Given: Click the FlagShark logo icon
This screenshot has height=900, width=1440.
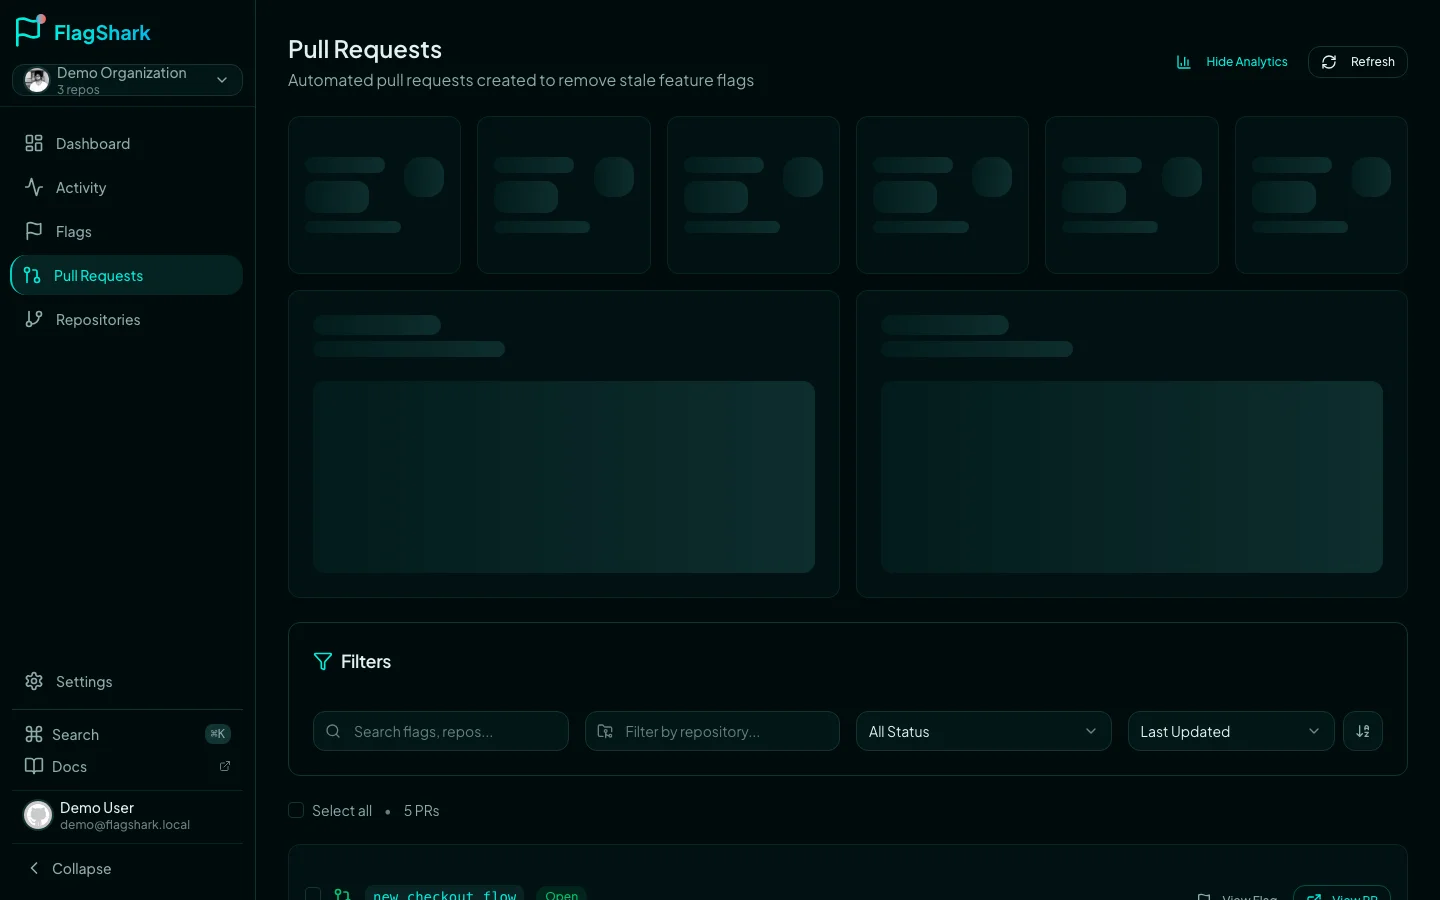Looking at the screenshot, I should coord(30,31).
